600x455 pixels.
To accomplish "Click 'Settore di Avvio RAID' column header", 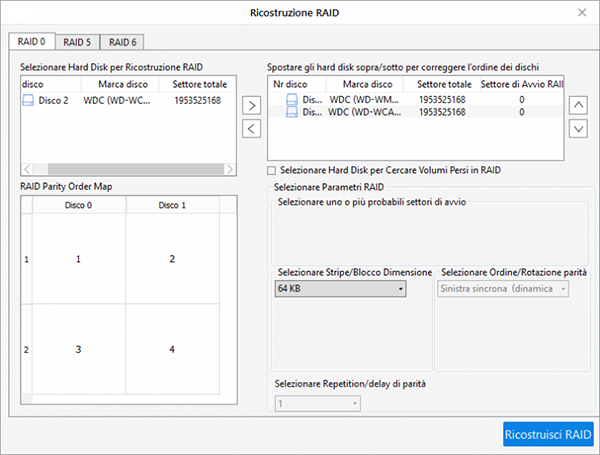I will [522, 84].
